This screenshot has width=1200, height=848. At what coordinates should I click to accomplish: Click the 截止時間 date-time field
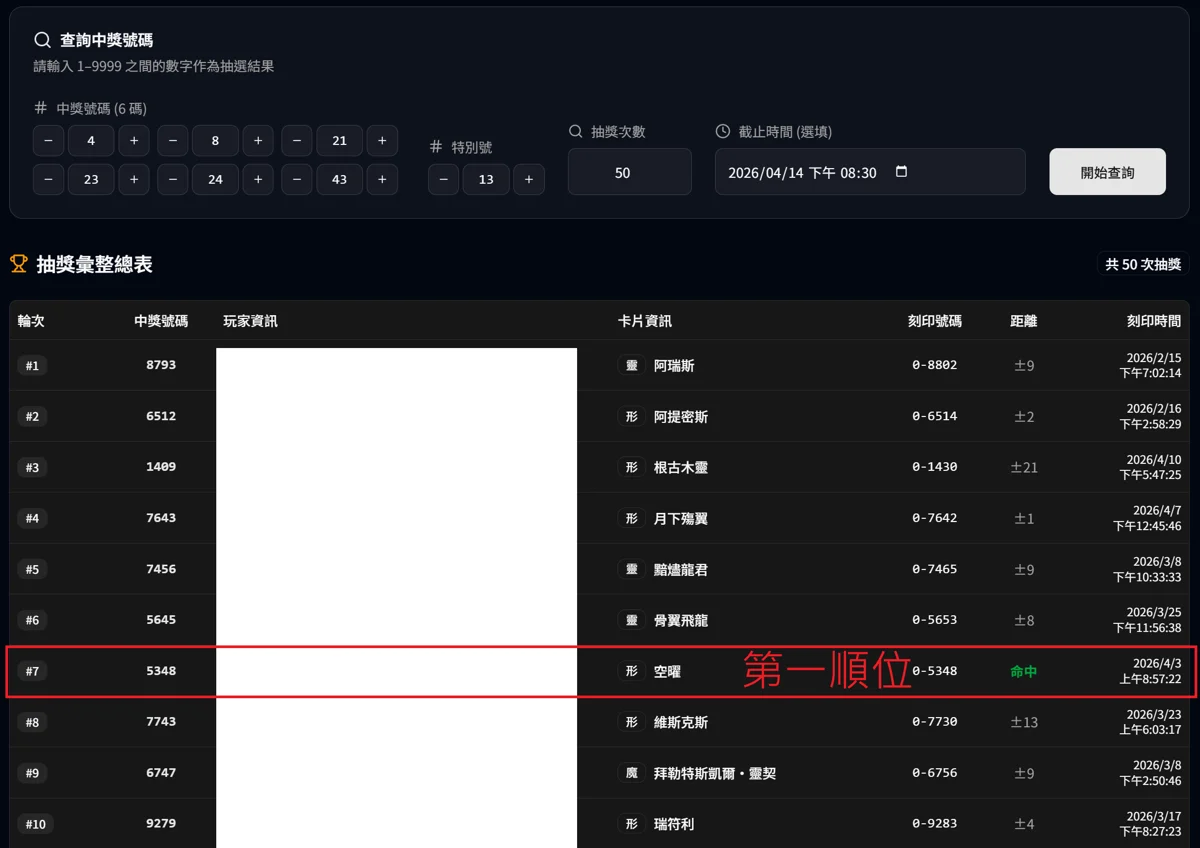tap(870, 172)
